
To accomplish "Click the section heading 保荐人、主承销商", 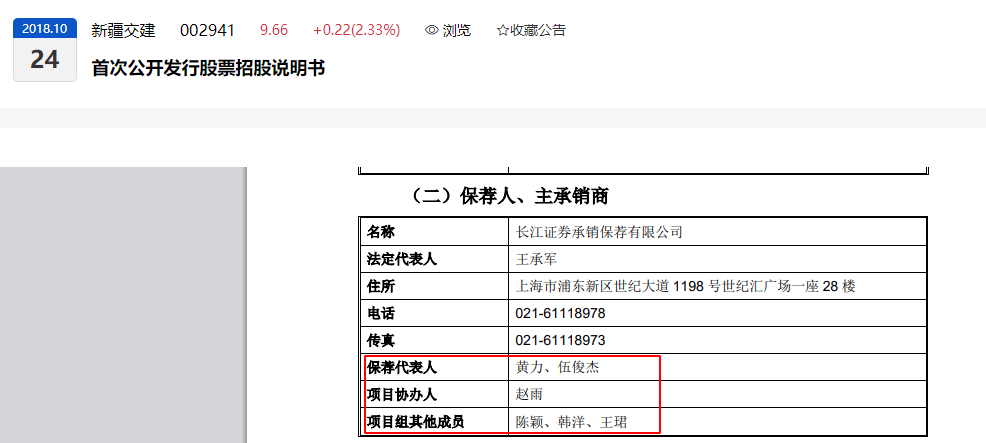I will (535, 196).
